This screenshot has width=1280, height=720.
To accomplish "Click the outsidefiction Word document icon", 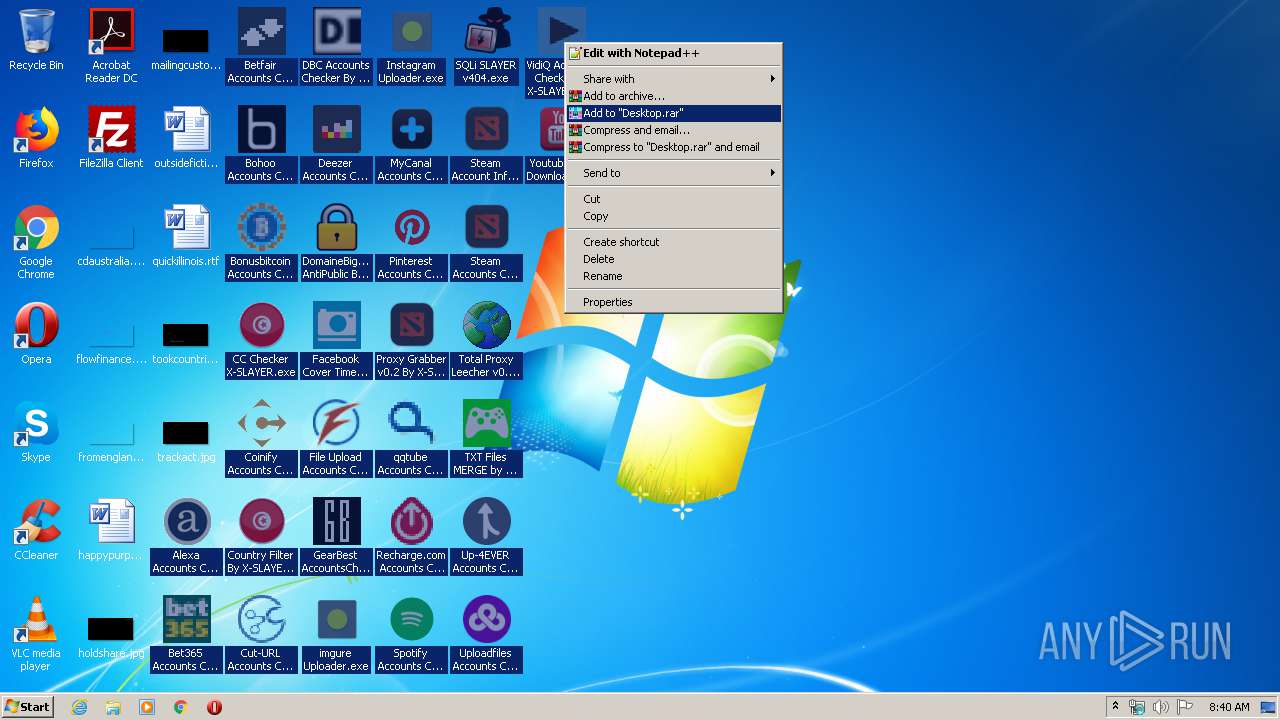I will [x=186, y=138].
